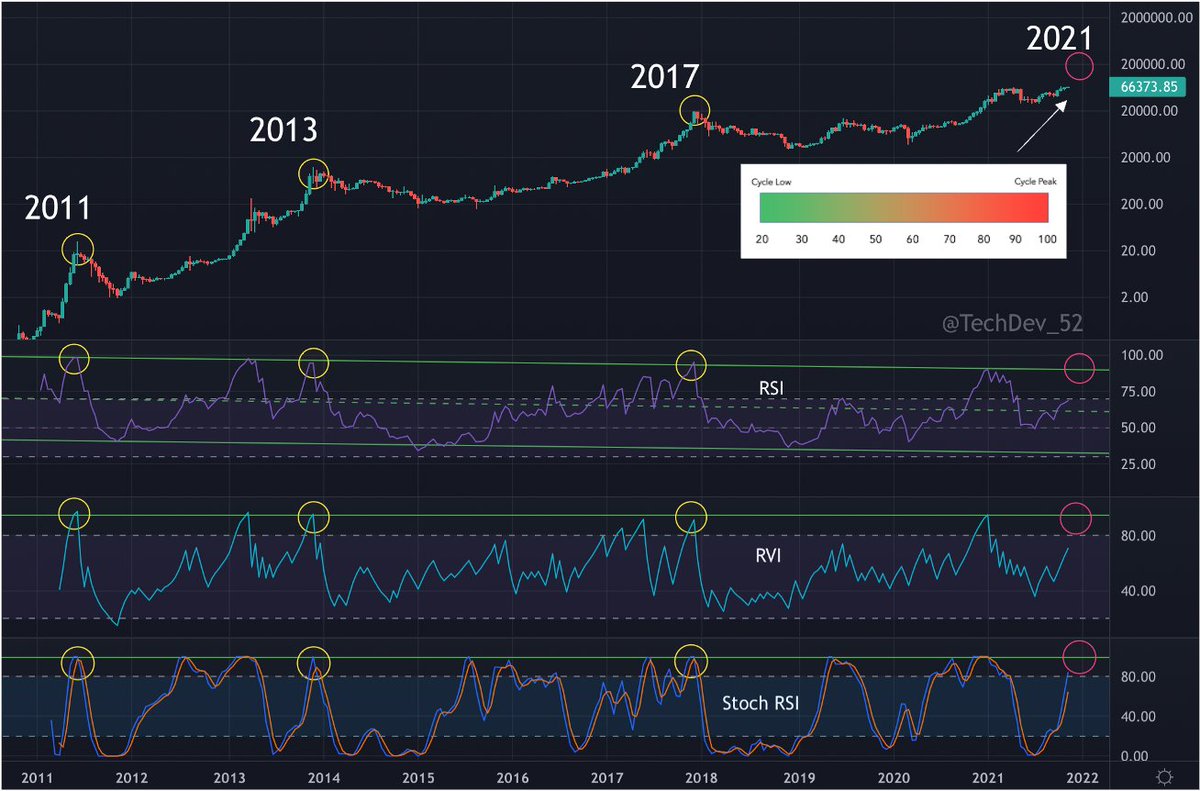The width and height of the screenshot is (1200, 791).
Task: Open the chart settings gear icon
Action: (1163, 775)
